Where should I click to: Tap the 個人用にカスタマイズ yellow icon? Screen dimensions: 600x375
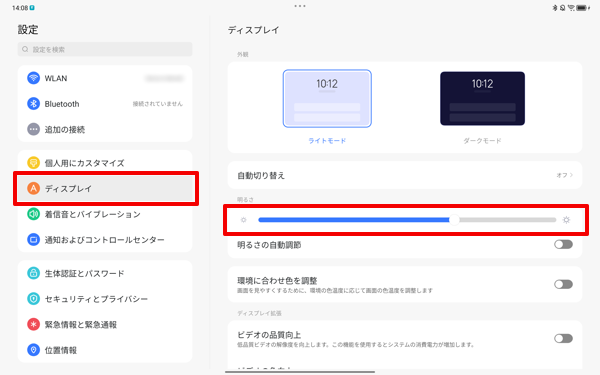pos(33,163)
